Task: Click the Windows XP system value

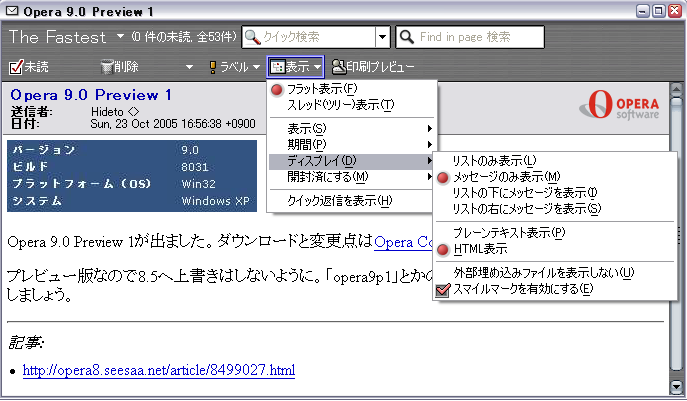Action: click(215, 201)
